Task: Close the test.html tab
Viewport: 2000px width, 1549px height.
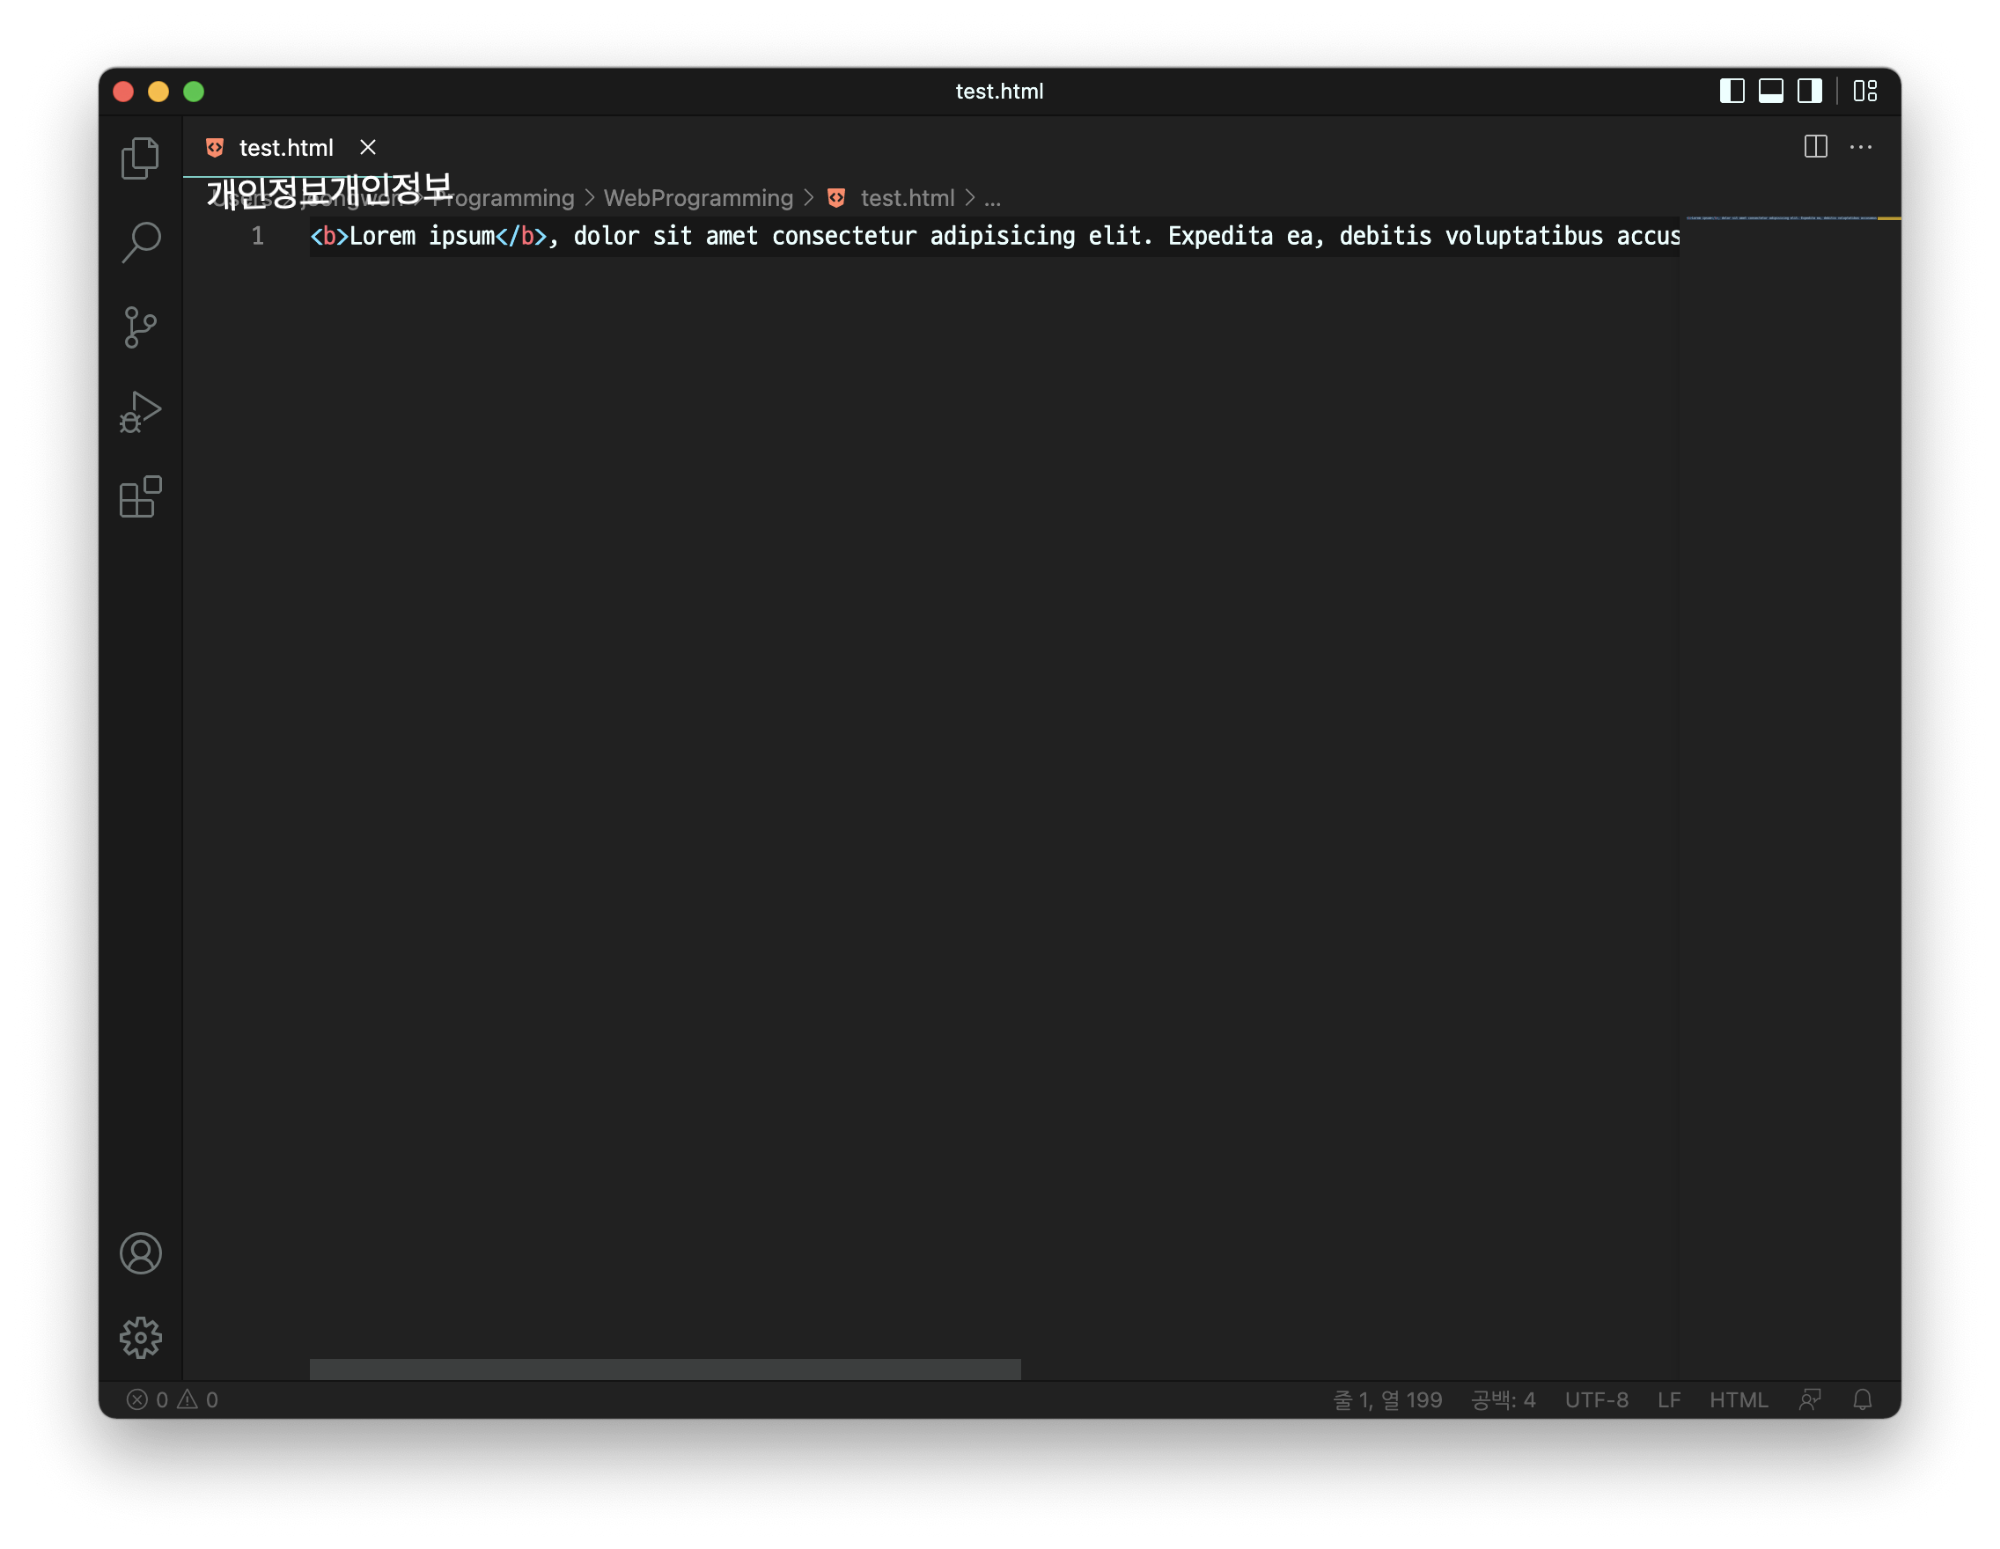Action: coord(368,148)
